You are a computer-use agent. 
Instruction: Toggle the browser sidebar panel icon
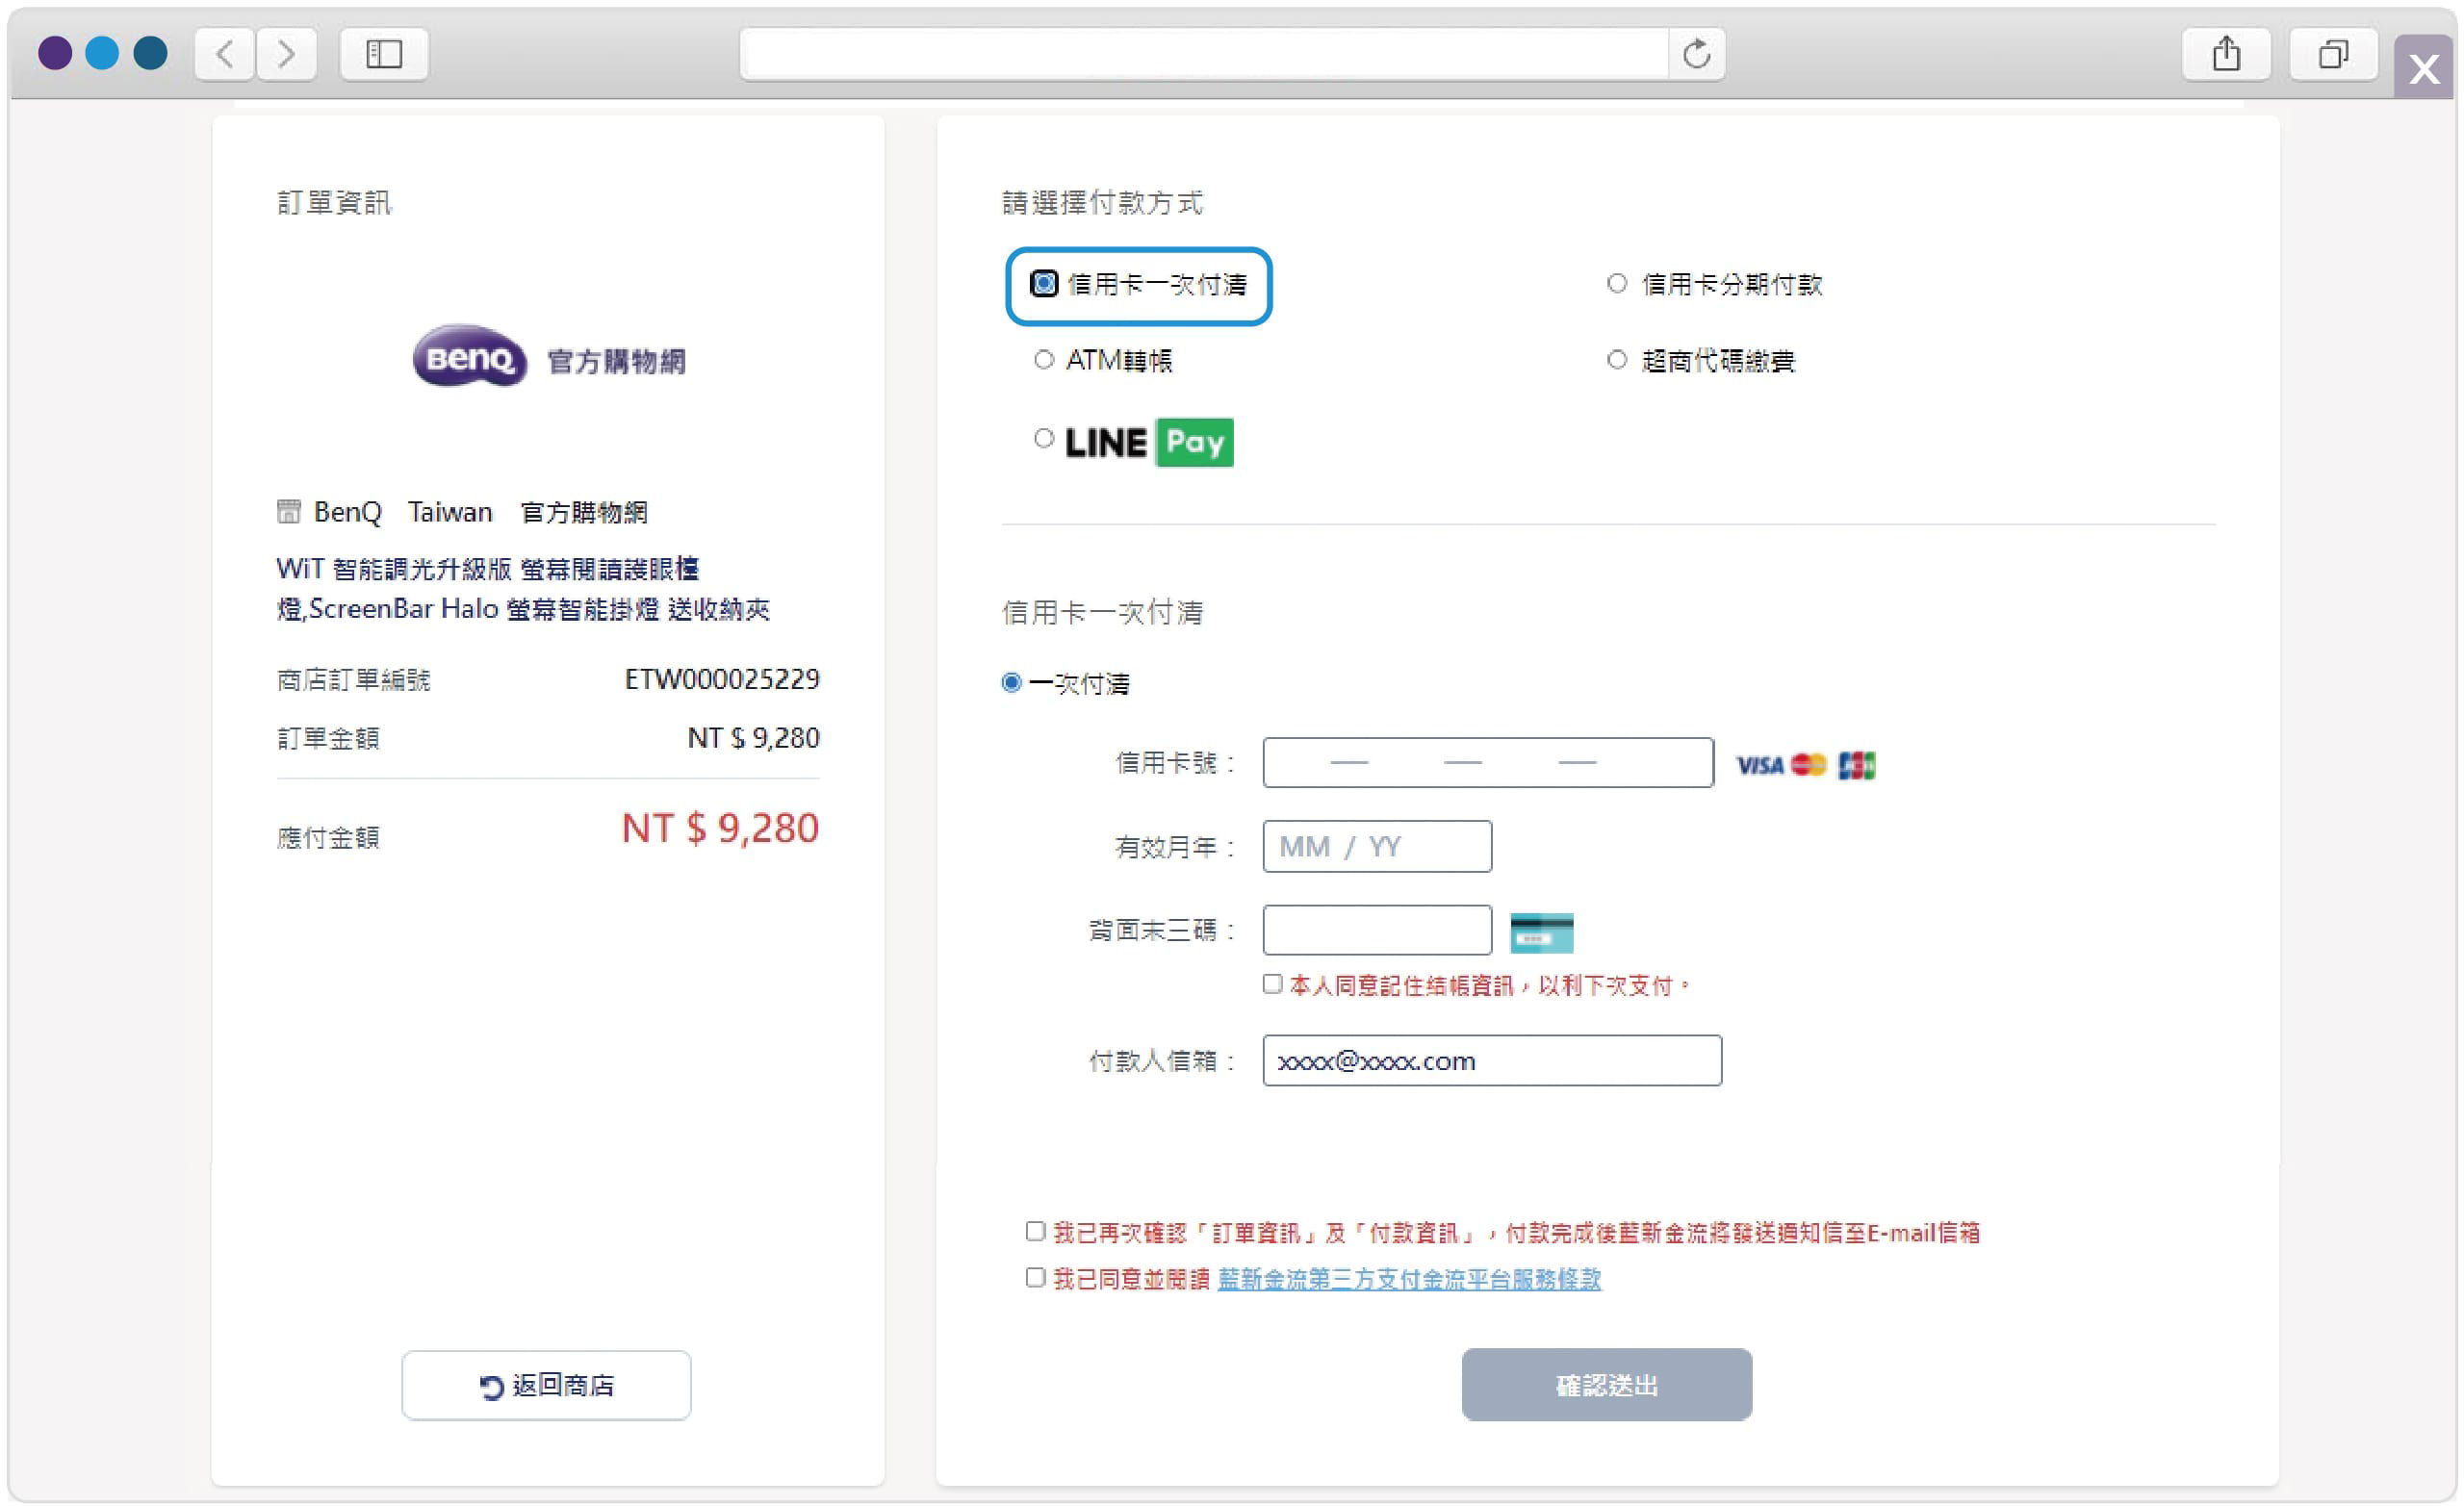[x=384, y=53]
